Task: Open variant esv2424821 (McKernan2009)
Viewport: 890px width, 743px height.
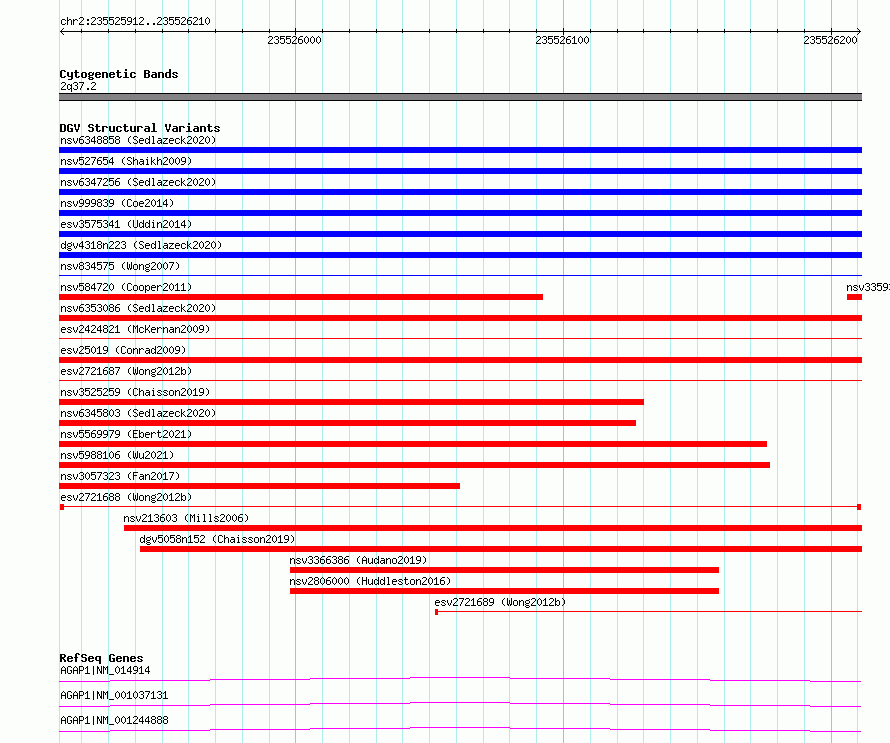Action: pyautogui.click(x=135, y=329)
